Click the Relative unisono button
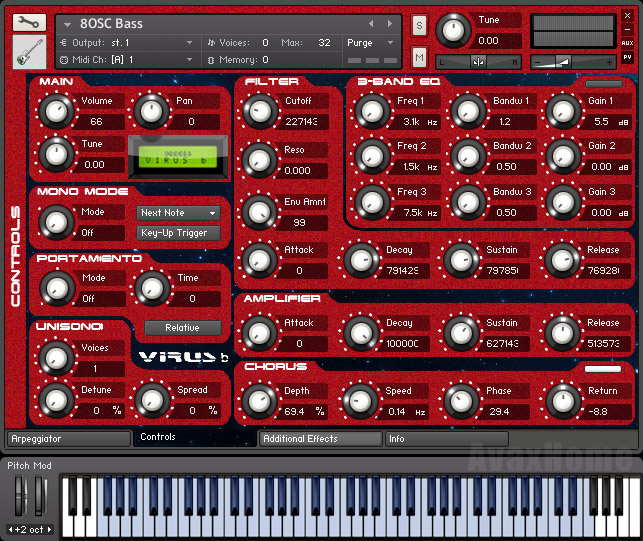 [182, 328]
